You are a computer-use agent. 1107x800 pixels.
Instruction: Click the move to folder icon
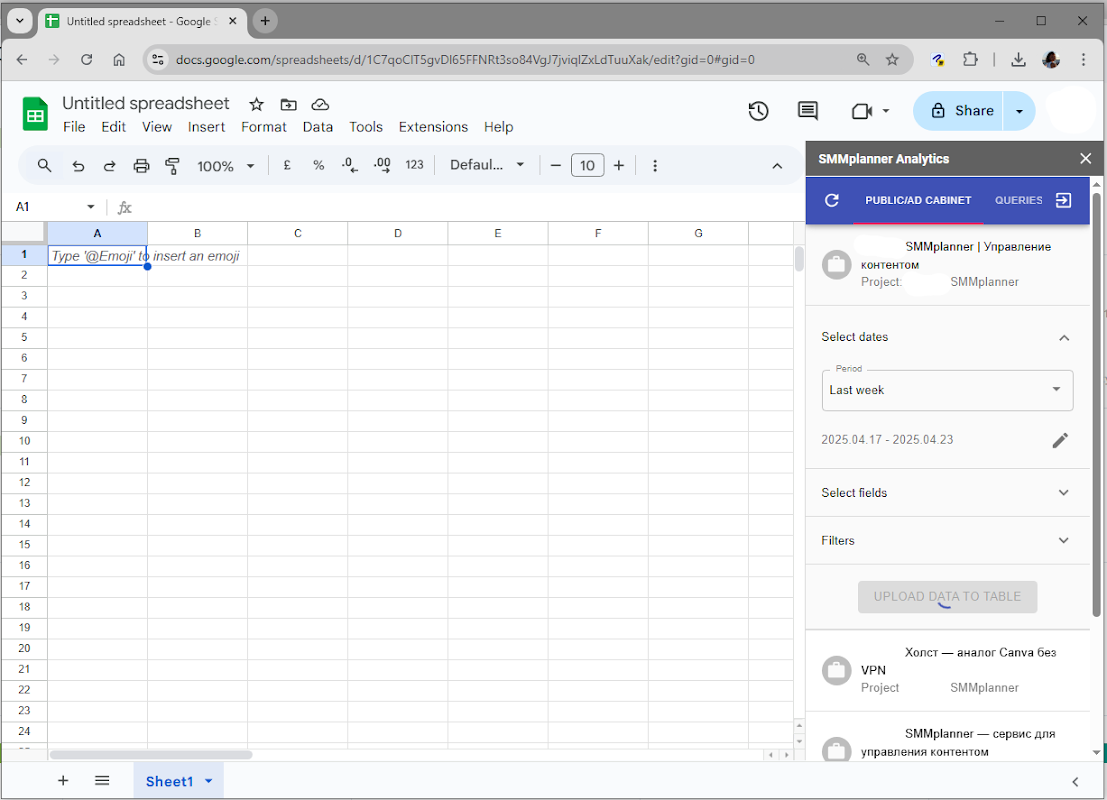[288, 105]
